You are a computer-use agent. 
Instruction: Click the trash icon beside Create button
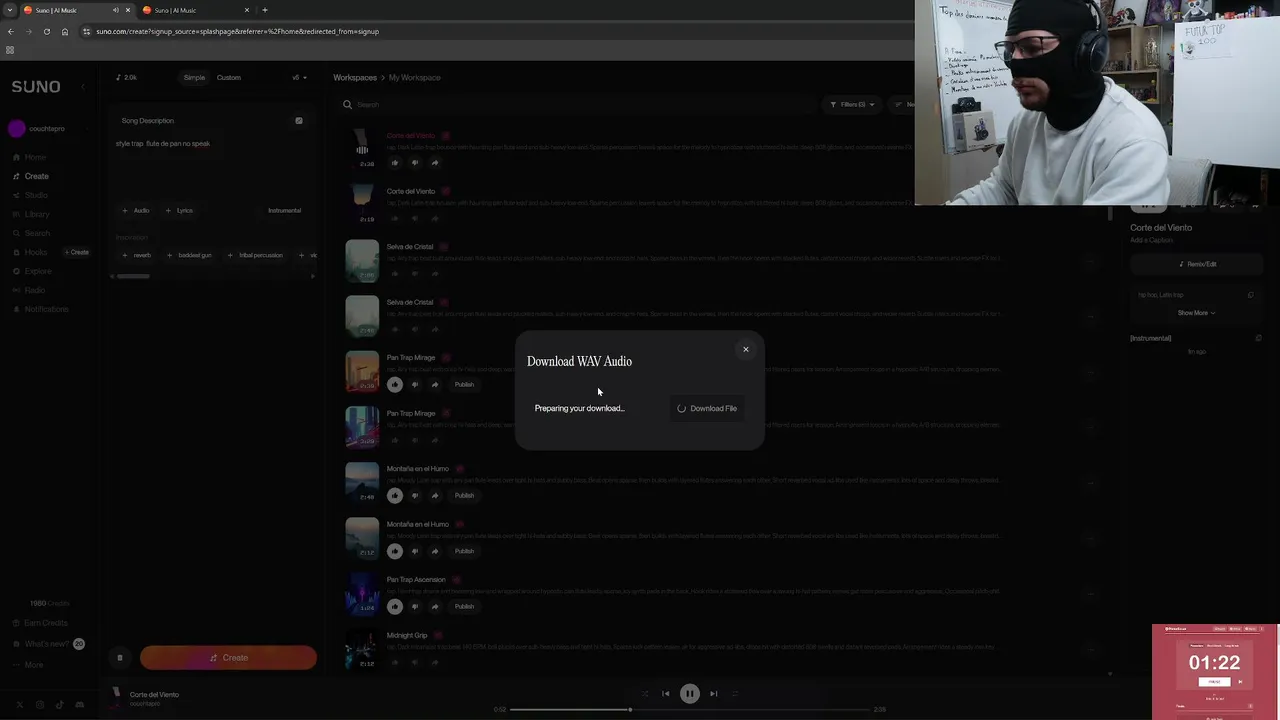pyautogui.click(x=120, y=657)
